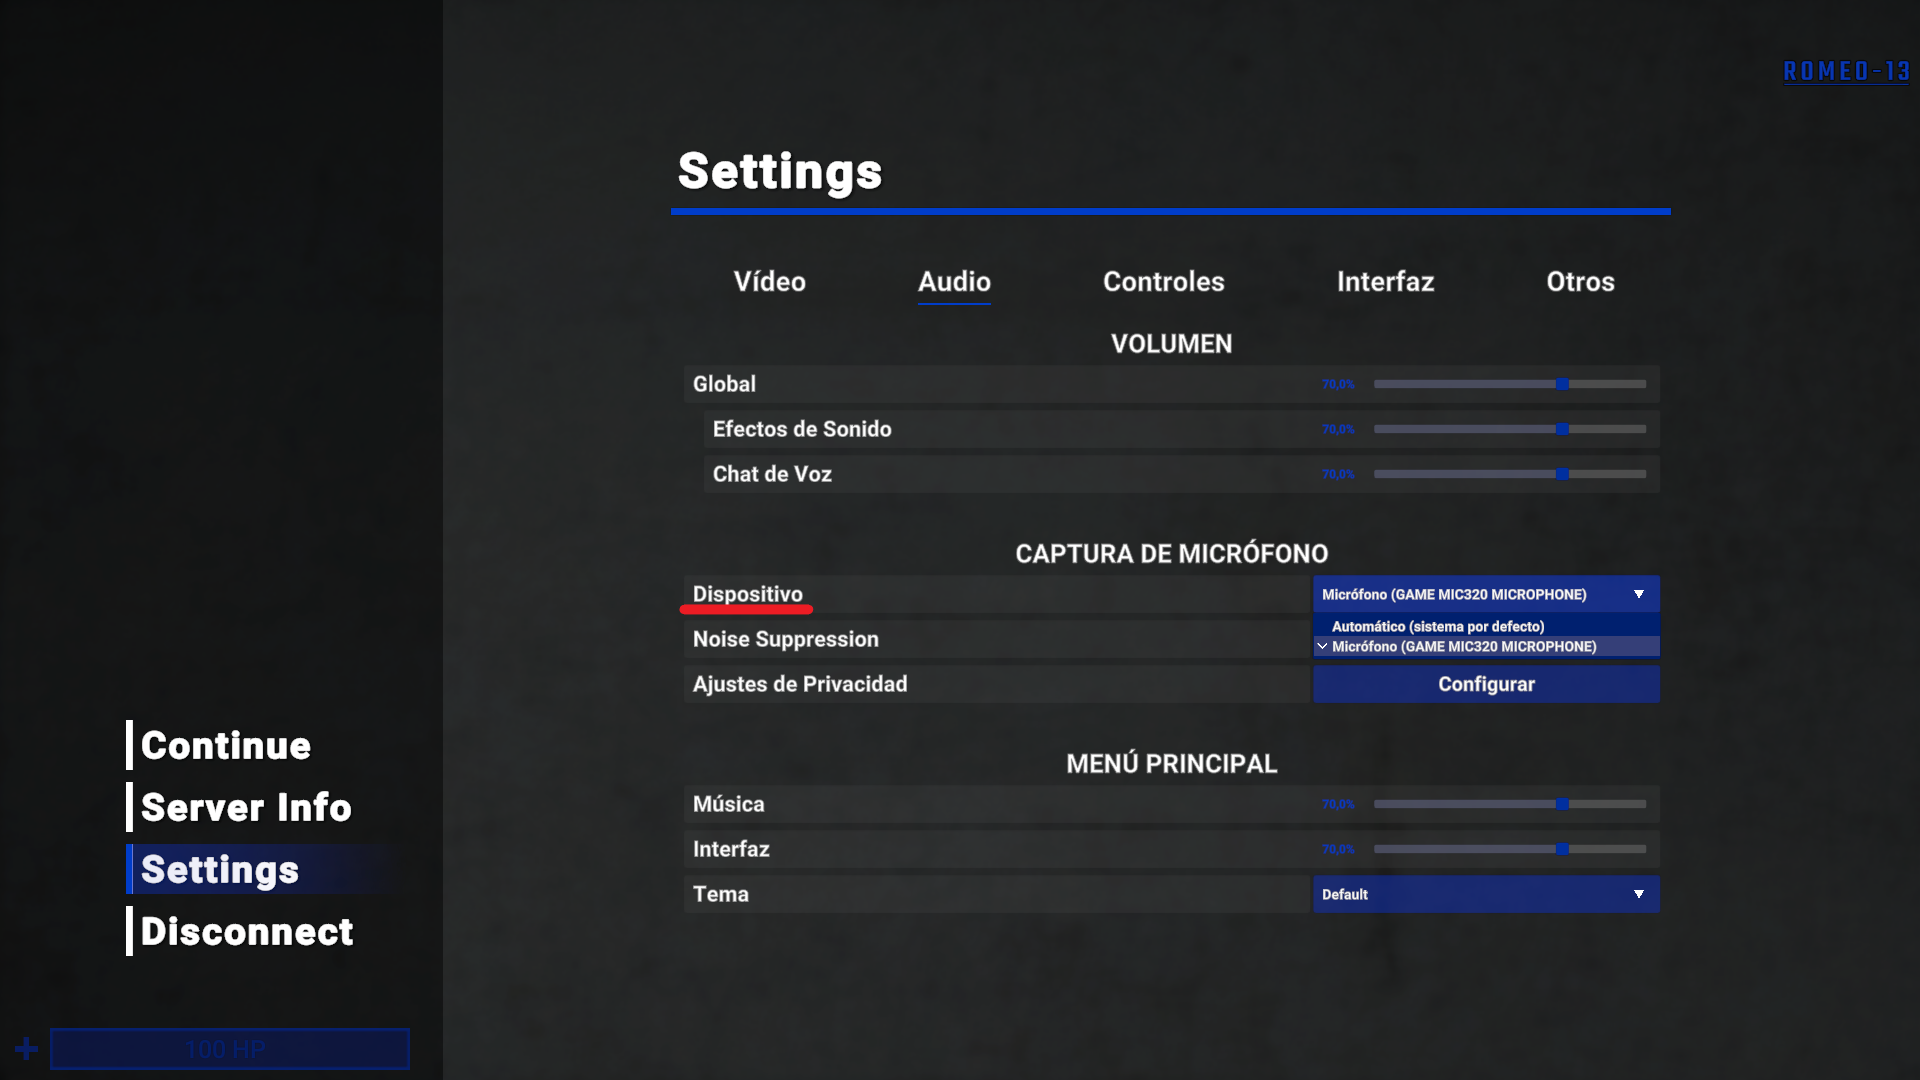Open Server Info from the side menu

(246, 808)
